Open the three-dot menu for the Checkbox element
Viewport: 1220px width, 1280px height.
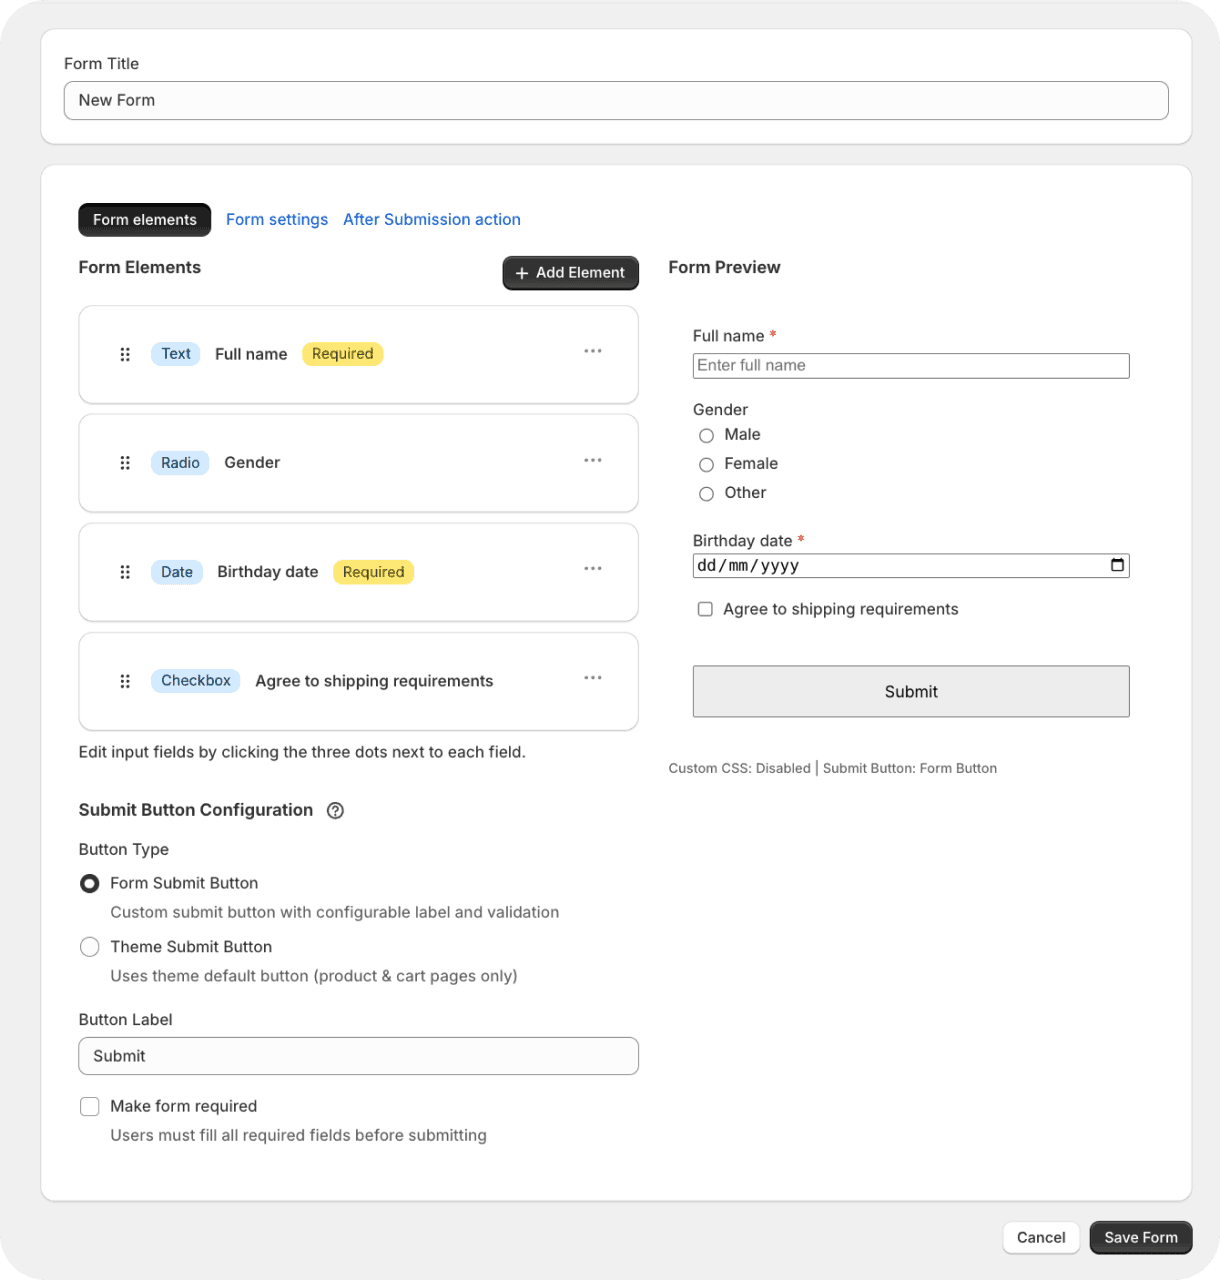pos(593,678)
